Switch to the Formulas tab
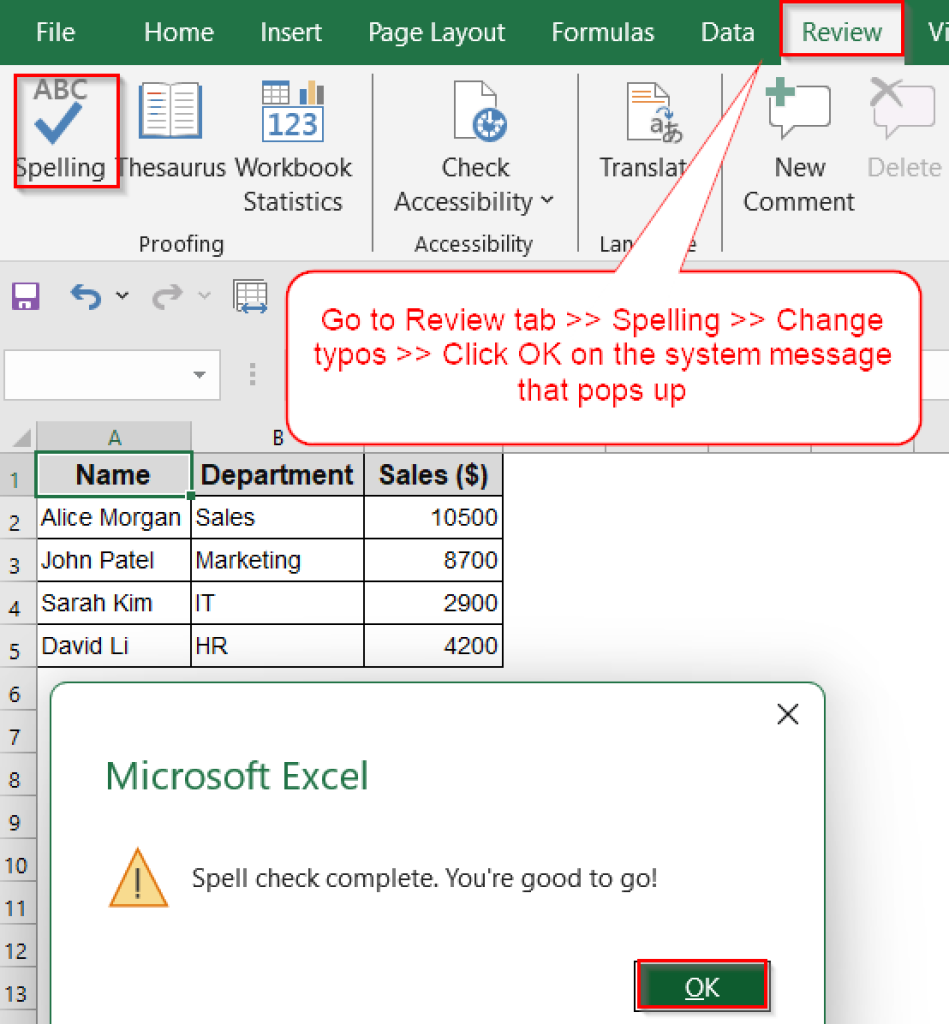Screen dimensions: 949x1024 [602, 32]
